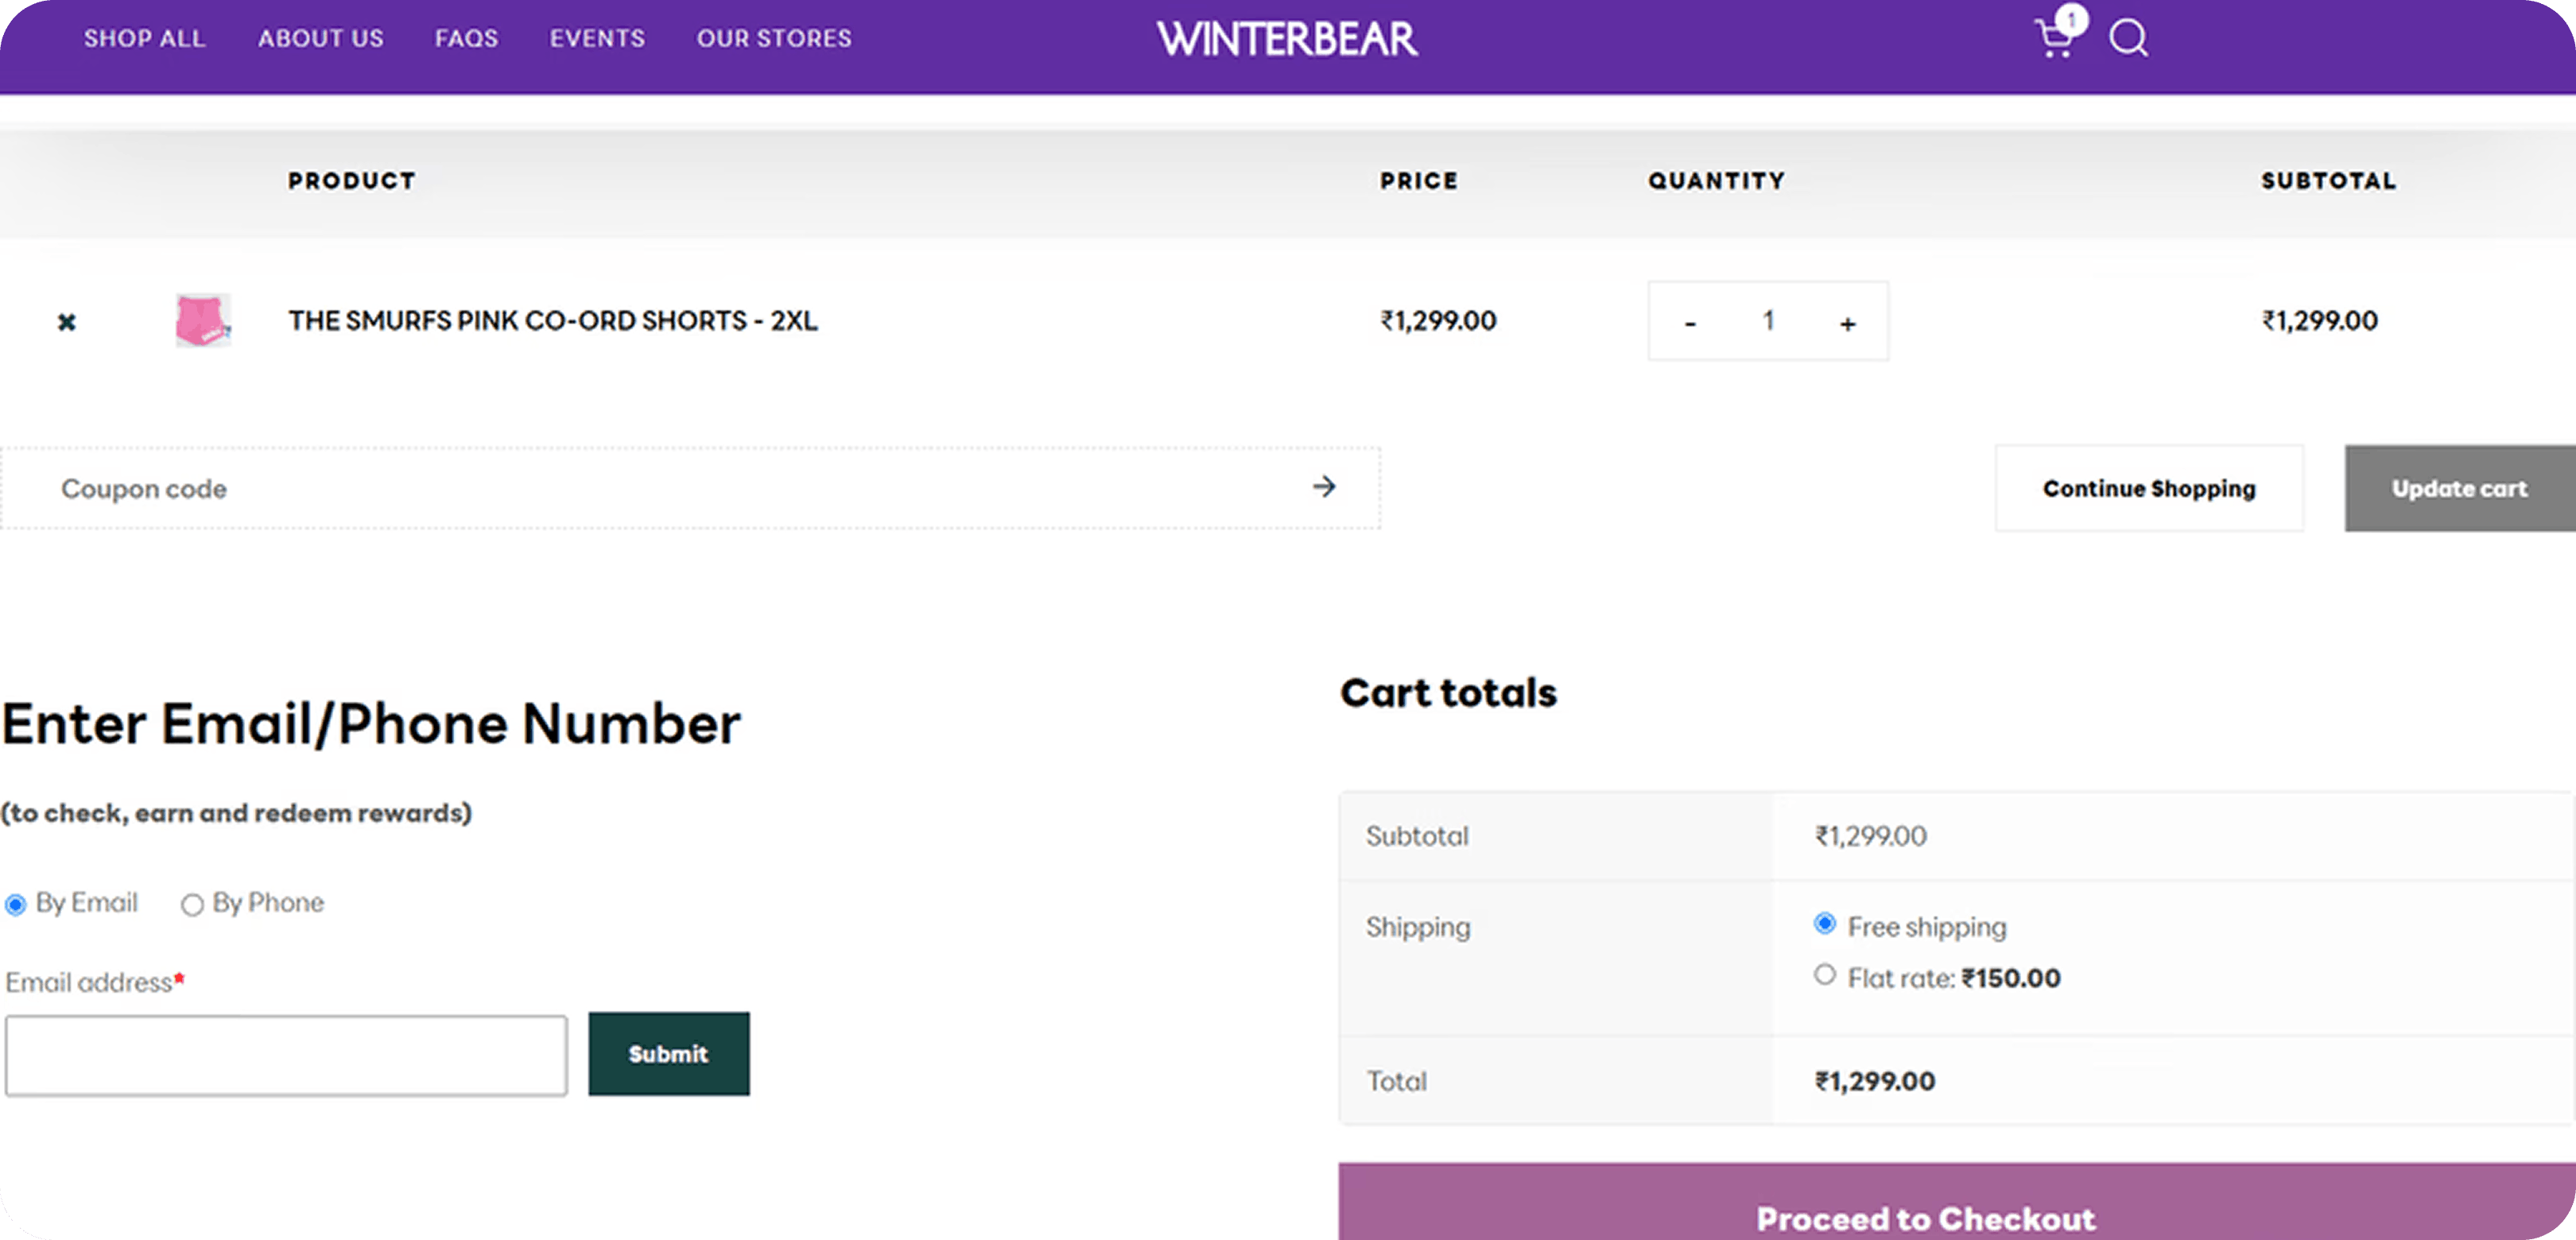Open the Shop All menu
Image resolution: width=2576 pixels, height=1240 pixels.
144,38
